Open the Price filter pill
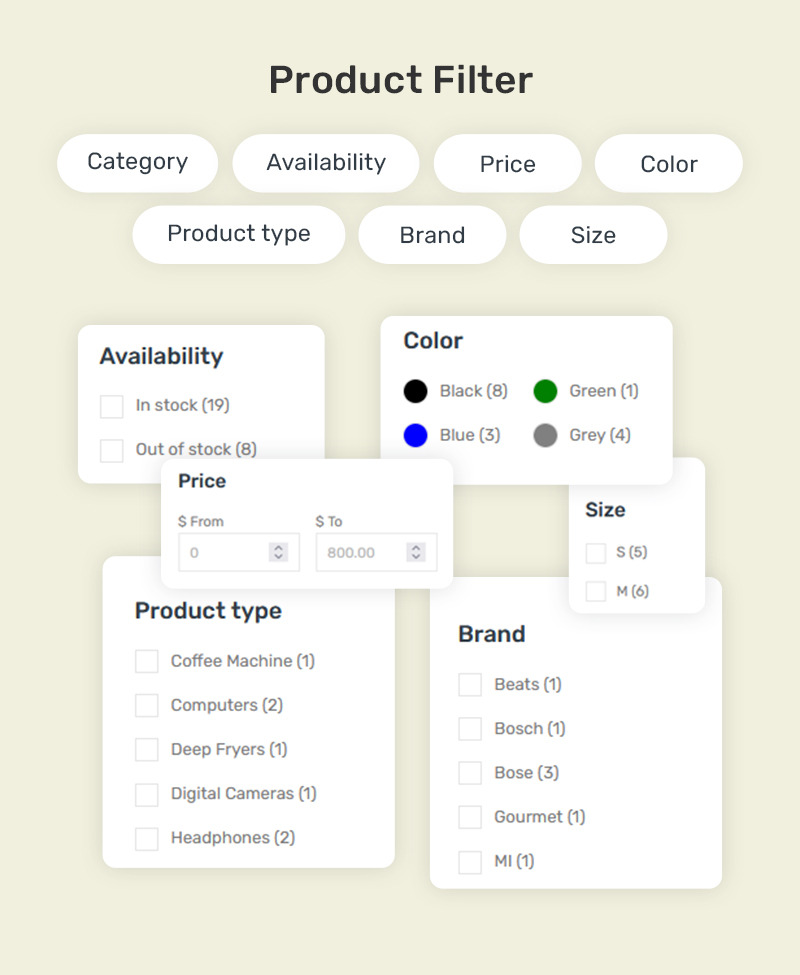This screenshot has height=975, width=800. pyautogui.click(x=507, y=163)
